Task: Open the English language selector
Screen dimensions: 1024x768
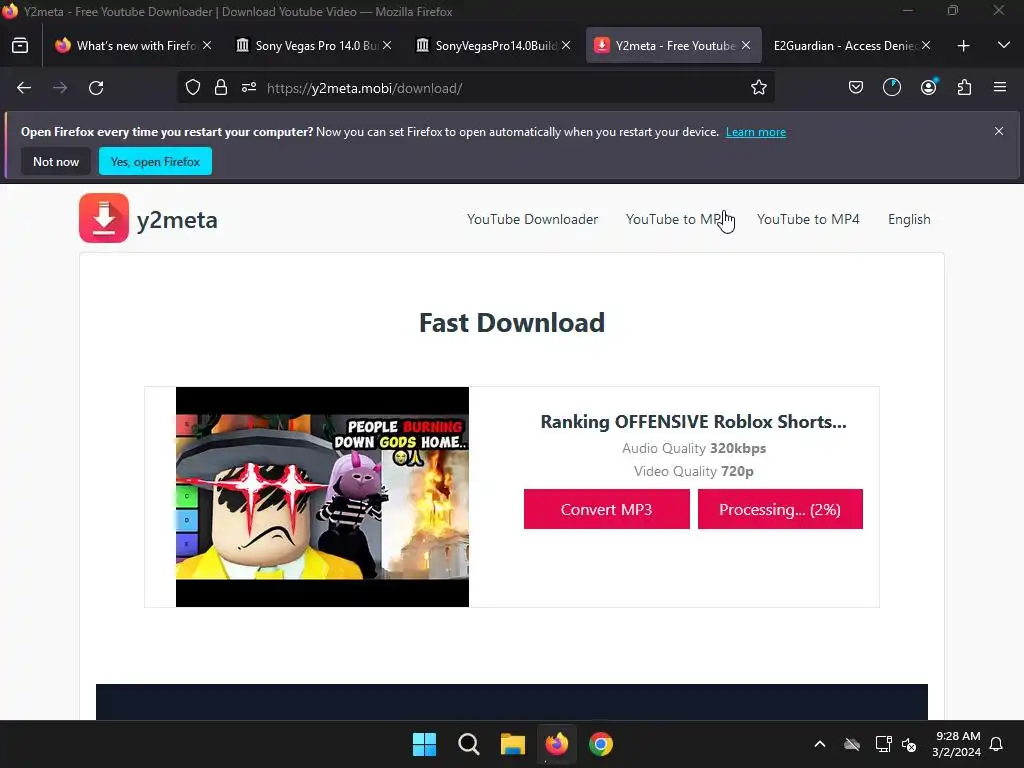Action: click(909, 219)
